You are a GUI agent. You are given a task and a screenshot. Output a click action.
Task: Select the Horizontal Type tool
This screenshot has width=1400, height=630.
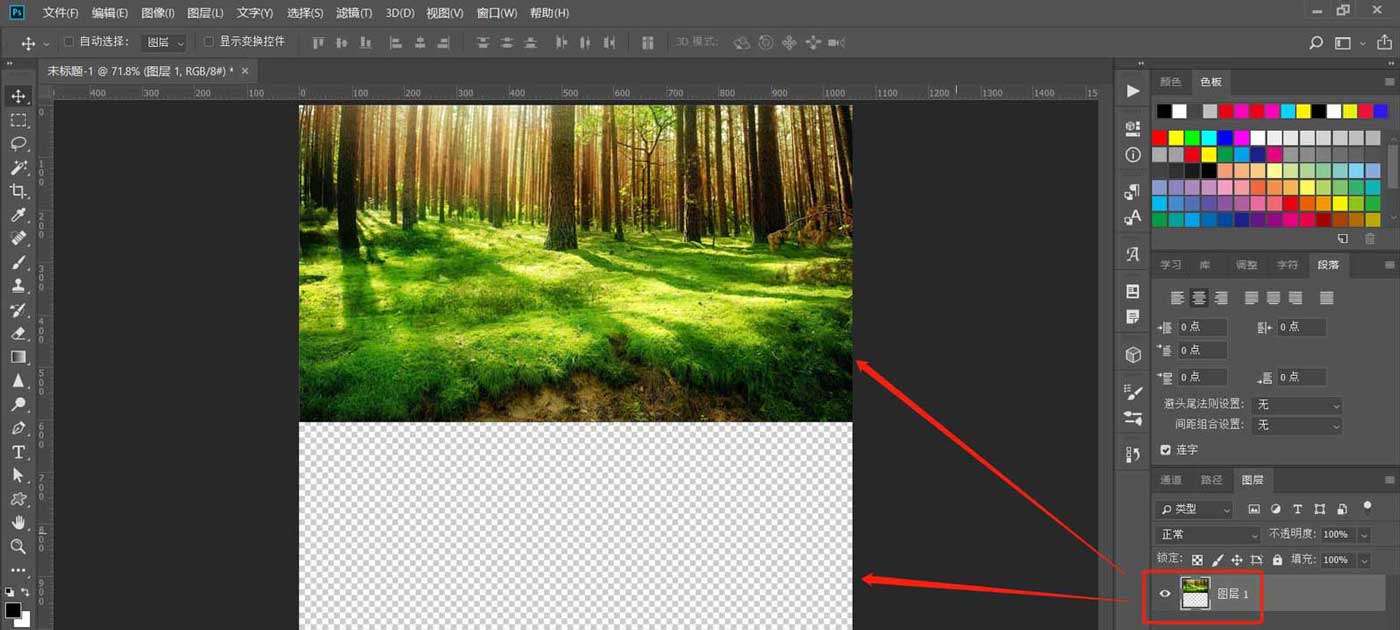point(18,452)
